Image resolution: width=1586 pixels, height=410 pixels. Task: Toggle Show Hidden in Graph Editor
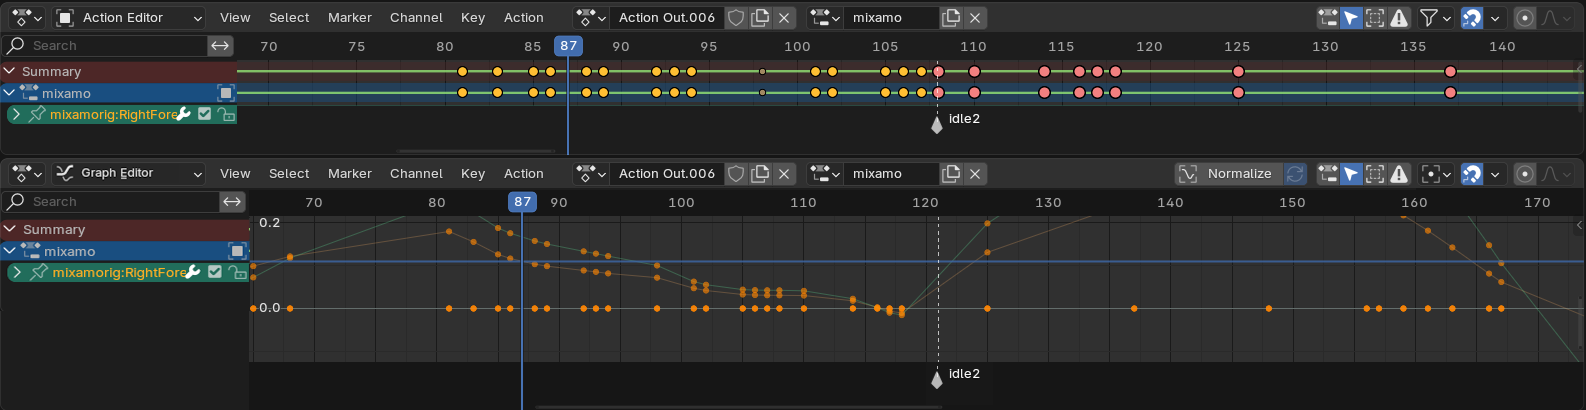click(1375, 173)
